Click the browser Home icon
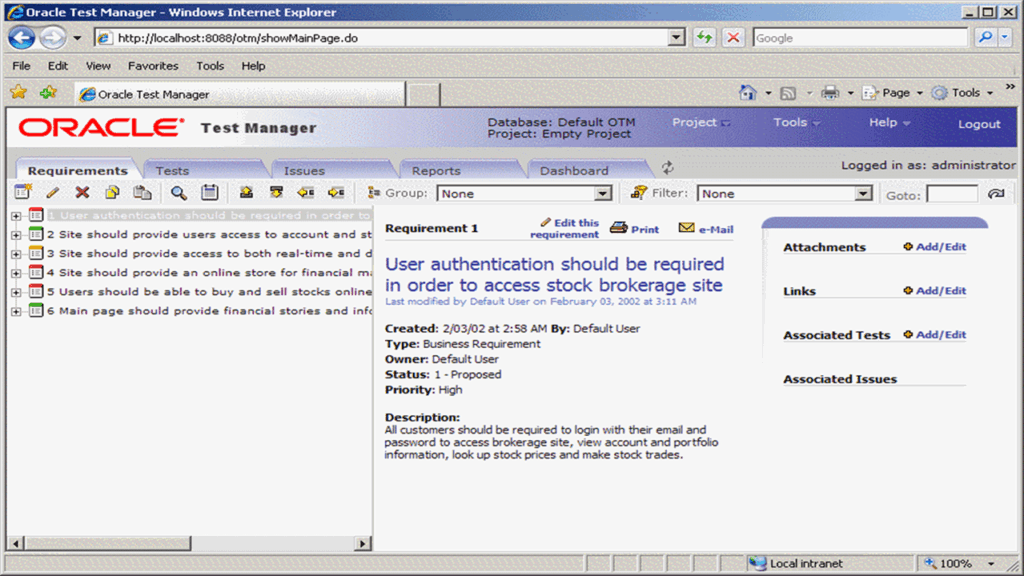The width and height of the screenshot is (1024, 576). 747,93
